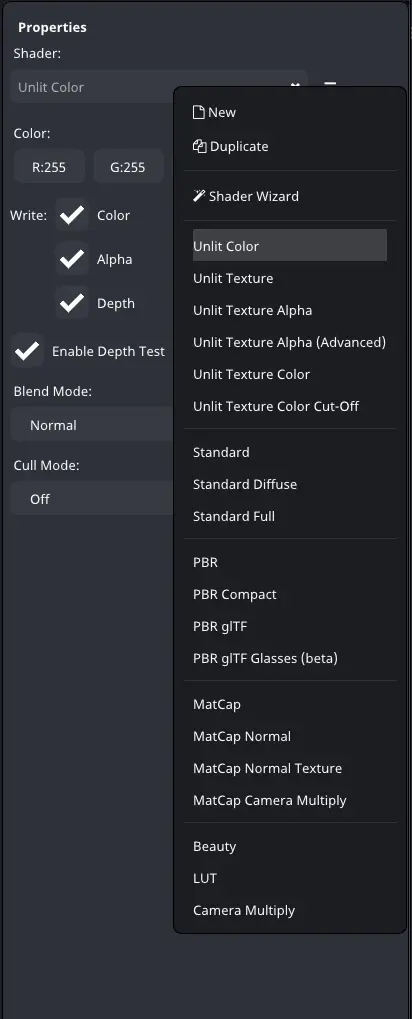
Task: Click the G:255 color value field
Action: tap(127, 167)
